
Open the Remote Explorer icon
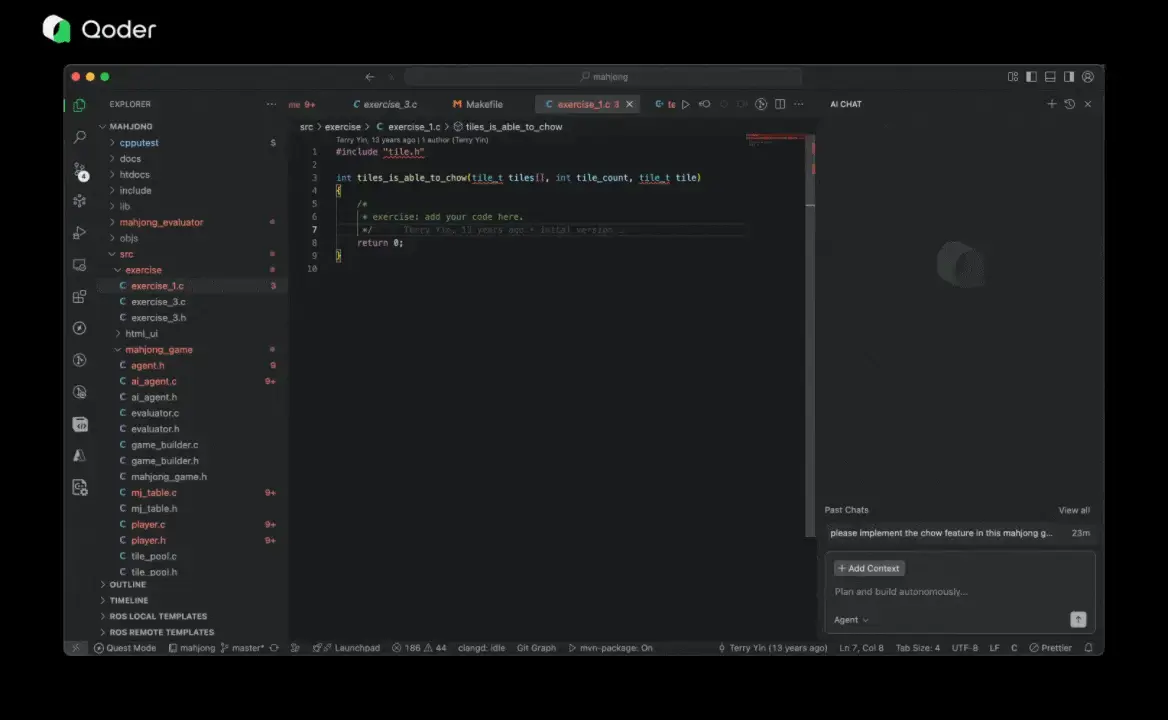tap(79, 265)
